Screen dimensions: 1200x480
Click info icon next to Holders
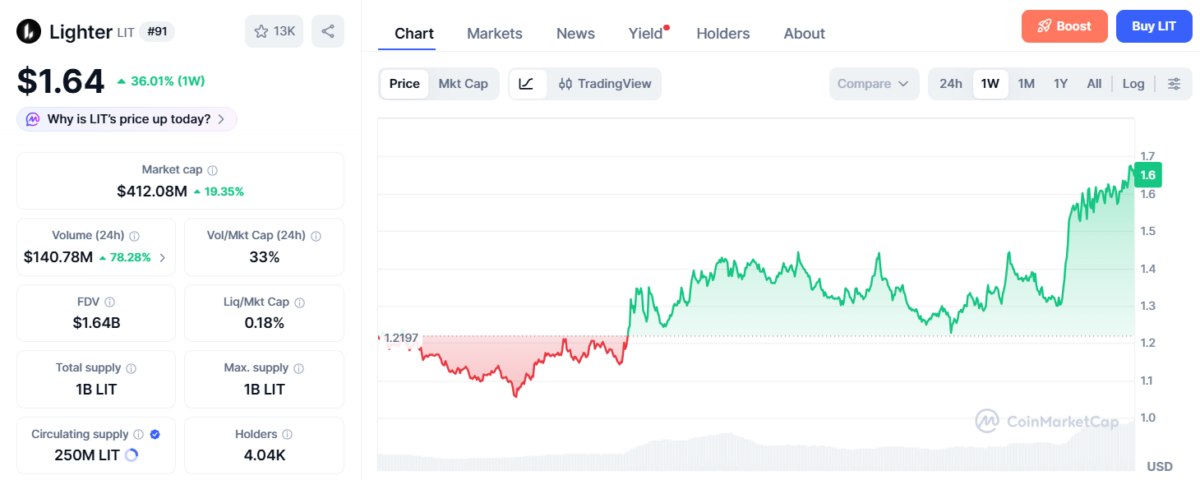(287, 434)
